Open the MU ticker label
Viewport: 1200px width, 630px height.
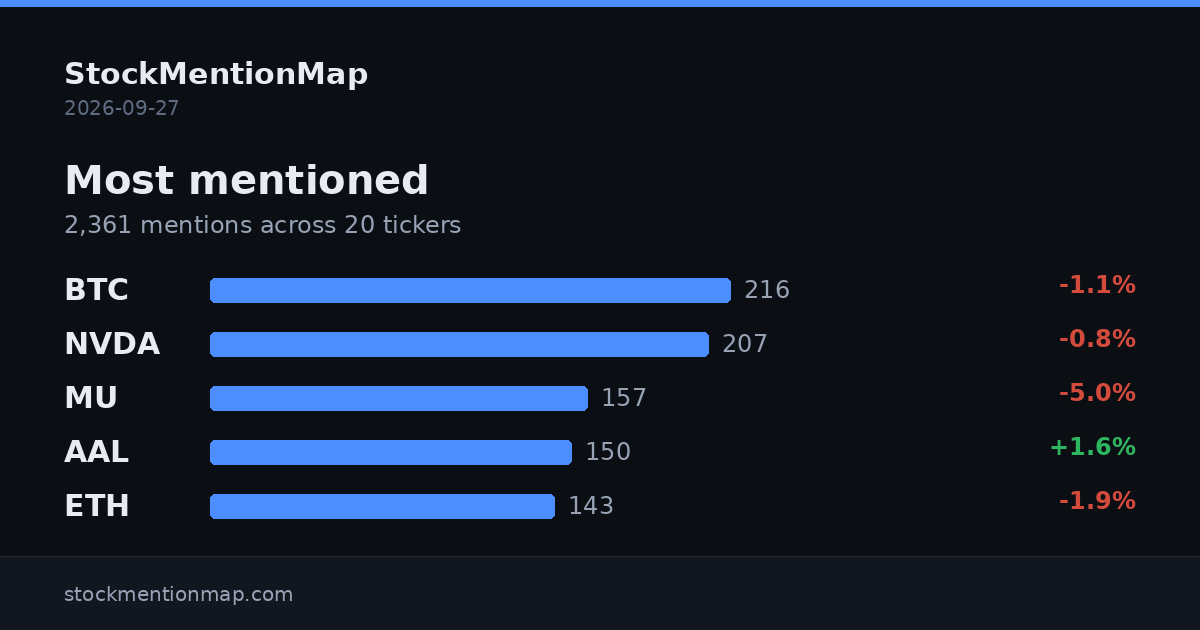click(x=91, y=398)
